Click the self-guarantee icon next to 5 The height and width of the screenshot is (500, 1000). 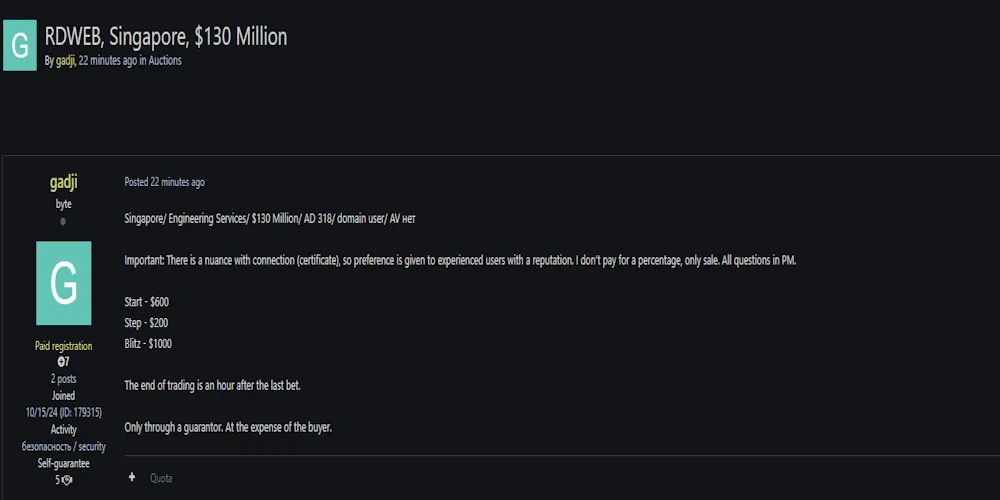[x=67, y=480]
